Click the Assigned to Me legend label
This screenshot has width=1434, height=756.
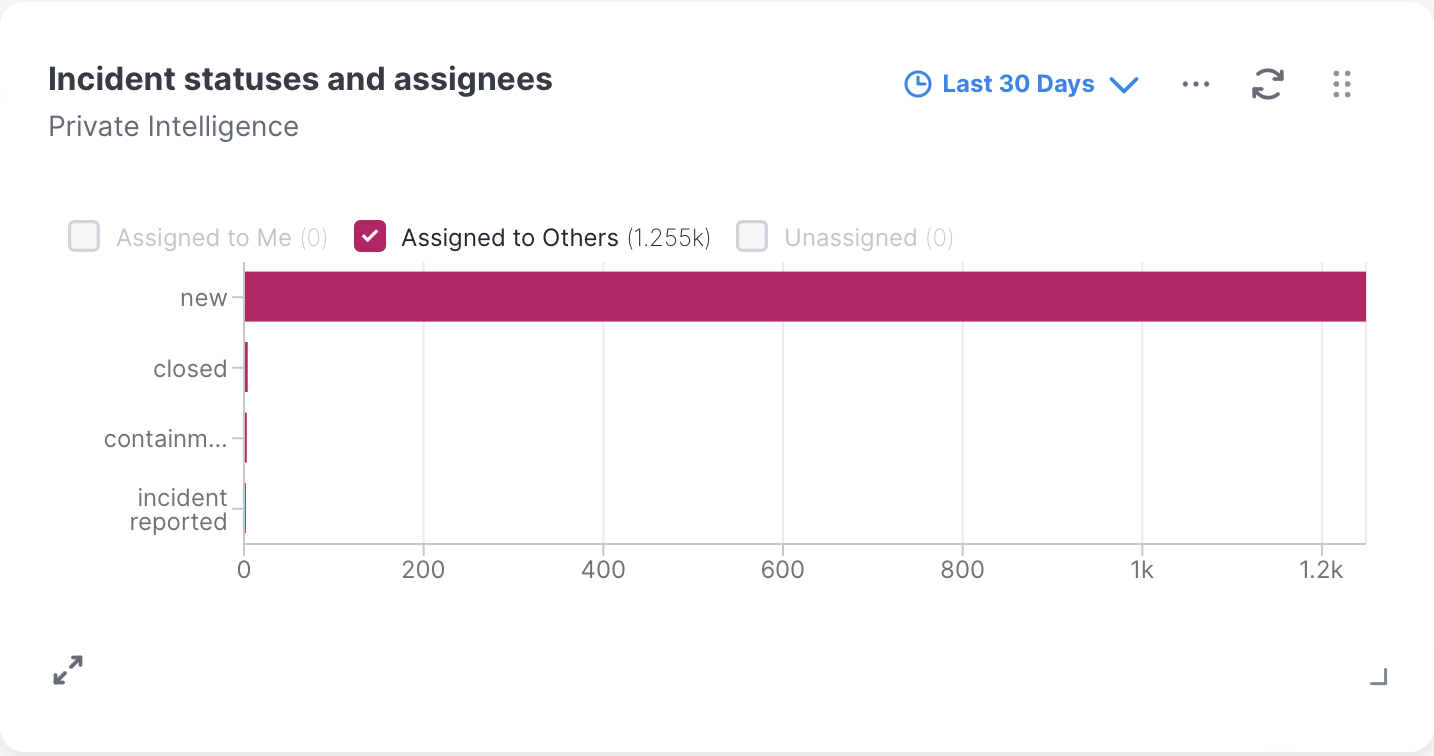tap(204, 238)
